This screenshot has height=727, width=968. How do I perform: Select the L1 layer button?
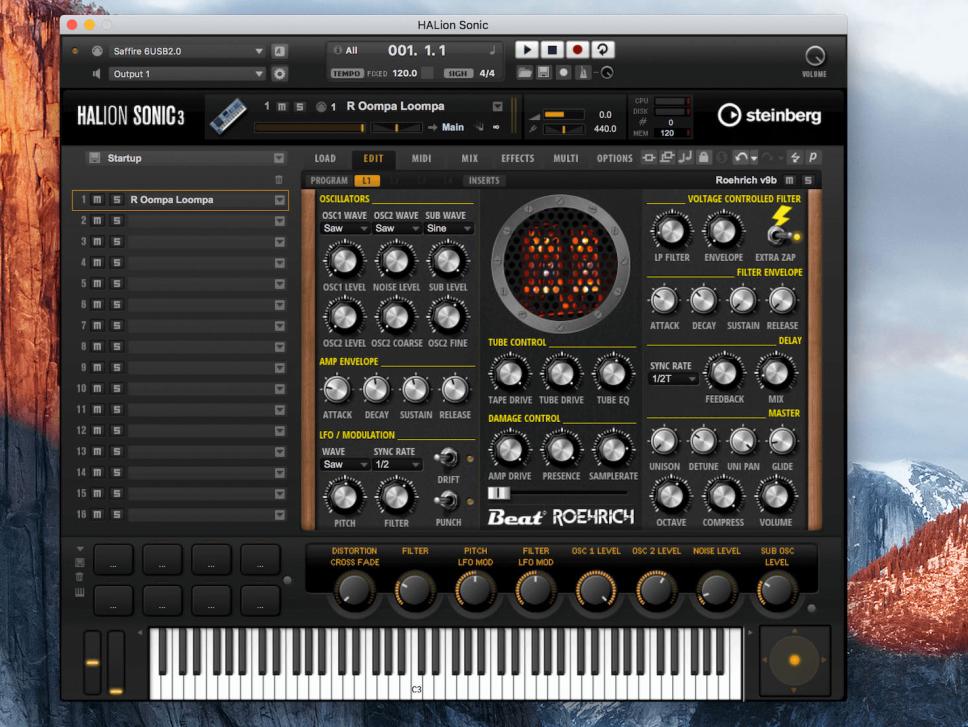coord(365,180)
